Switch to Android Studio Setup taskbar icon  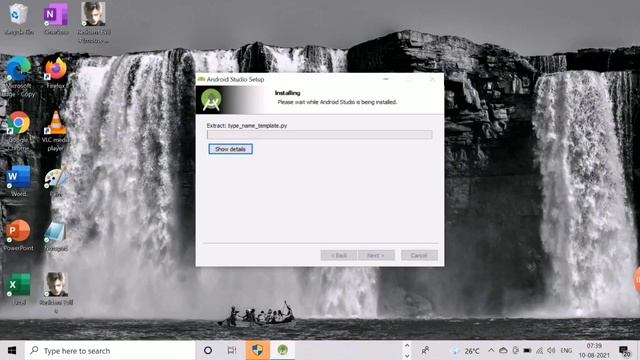click(282, 350)
